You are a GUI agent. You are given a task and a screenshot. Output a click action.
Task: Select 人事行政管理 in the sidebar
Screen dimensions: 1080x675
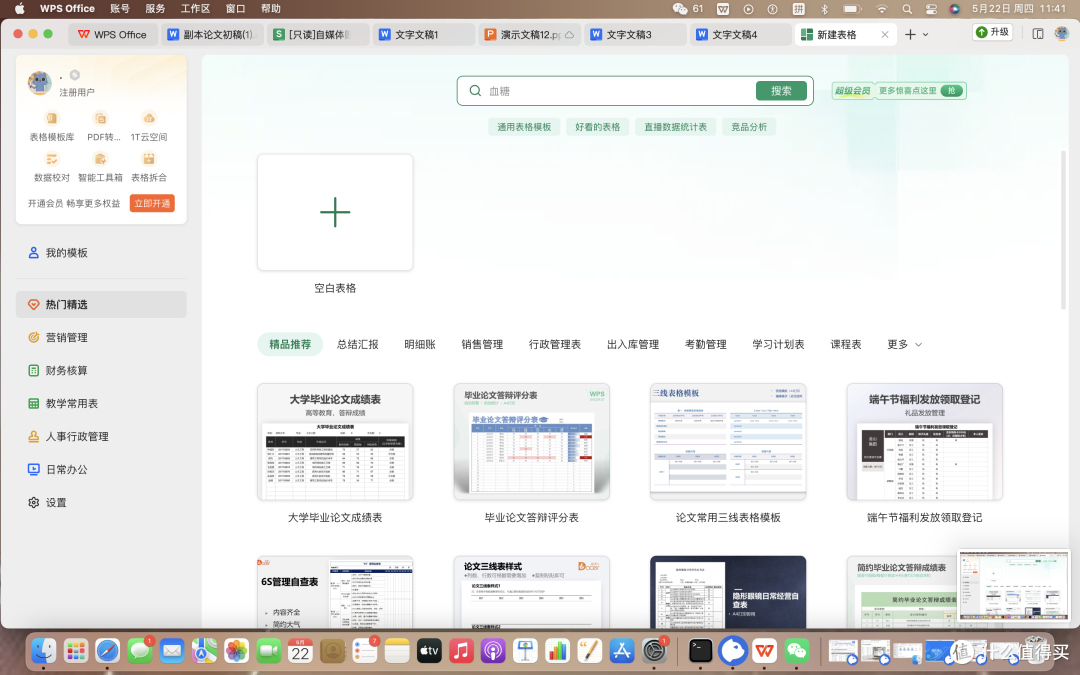pos(101,437)
